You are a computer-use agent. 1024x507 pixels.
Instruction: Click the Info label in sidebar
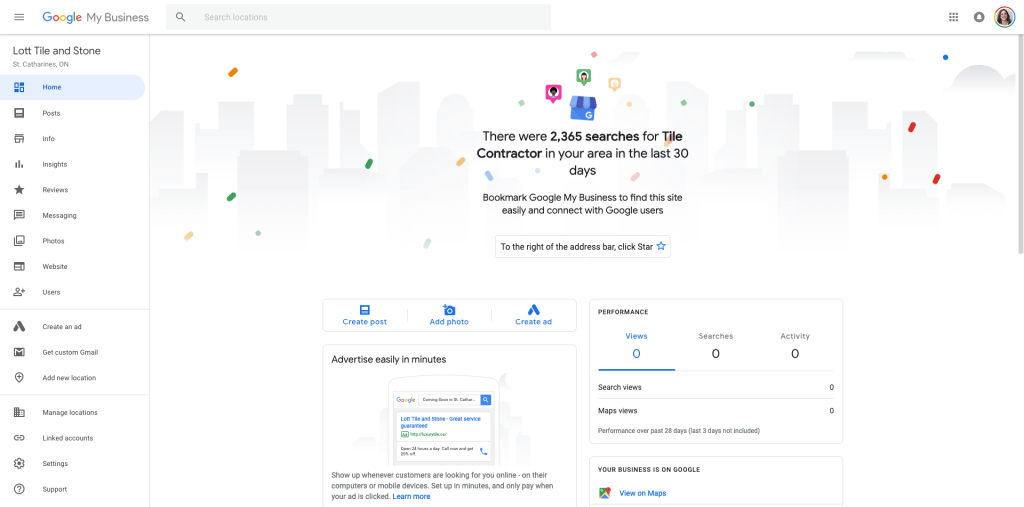pos(49,139)
